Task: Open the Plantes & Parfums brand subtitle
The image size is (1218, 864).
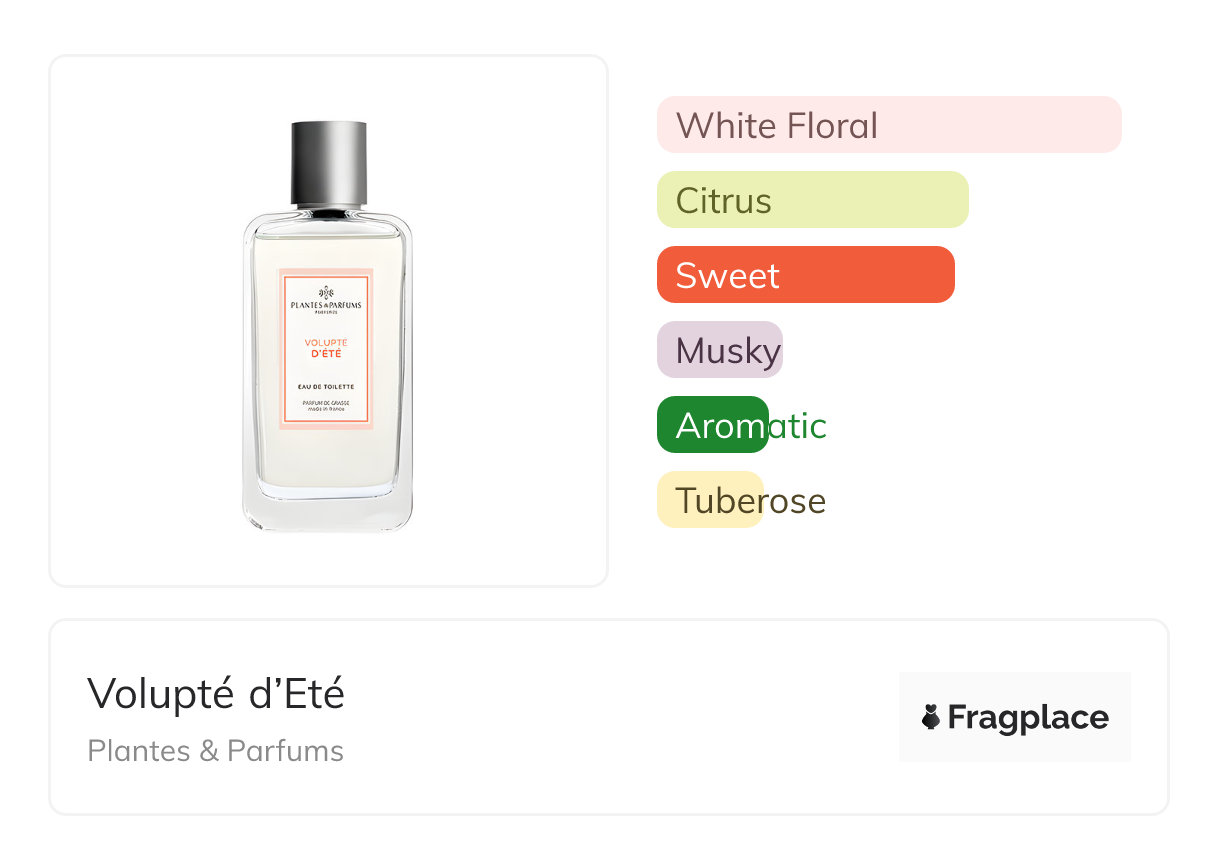Action: [x=216, y=751]
